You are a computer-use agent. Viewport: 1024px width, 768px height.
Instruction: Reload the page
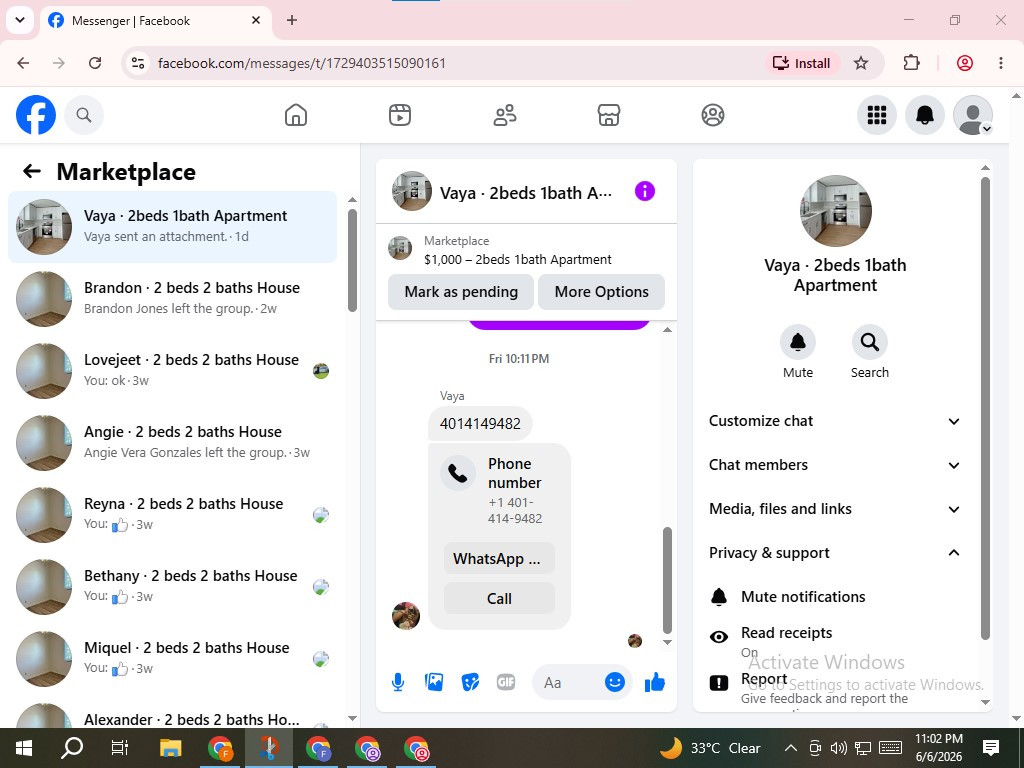(95, 63)
